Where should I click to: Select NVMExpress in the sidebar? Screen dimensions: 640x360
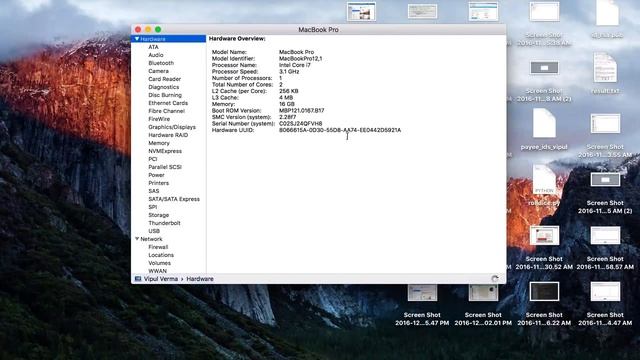click(165, 151)
